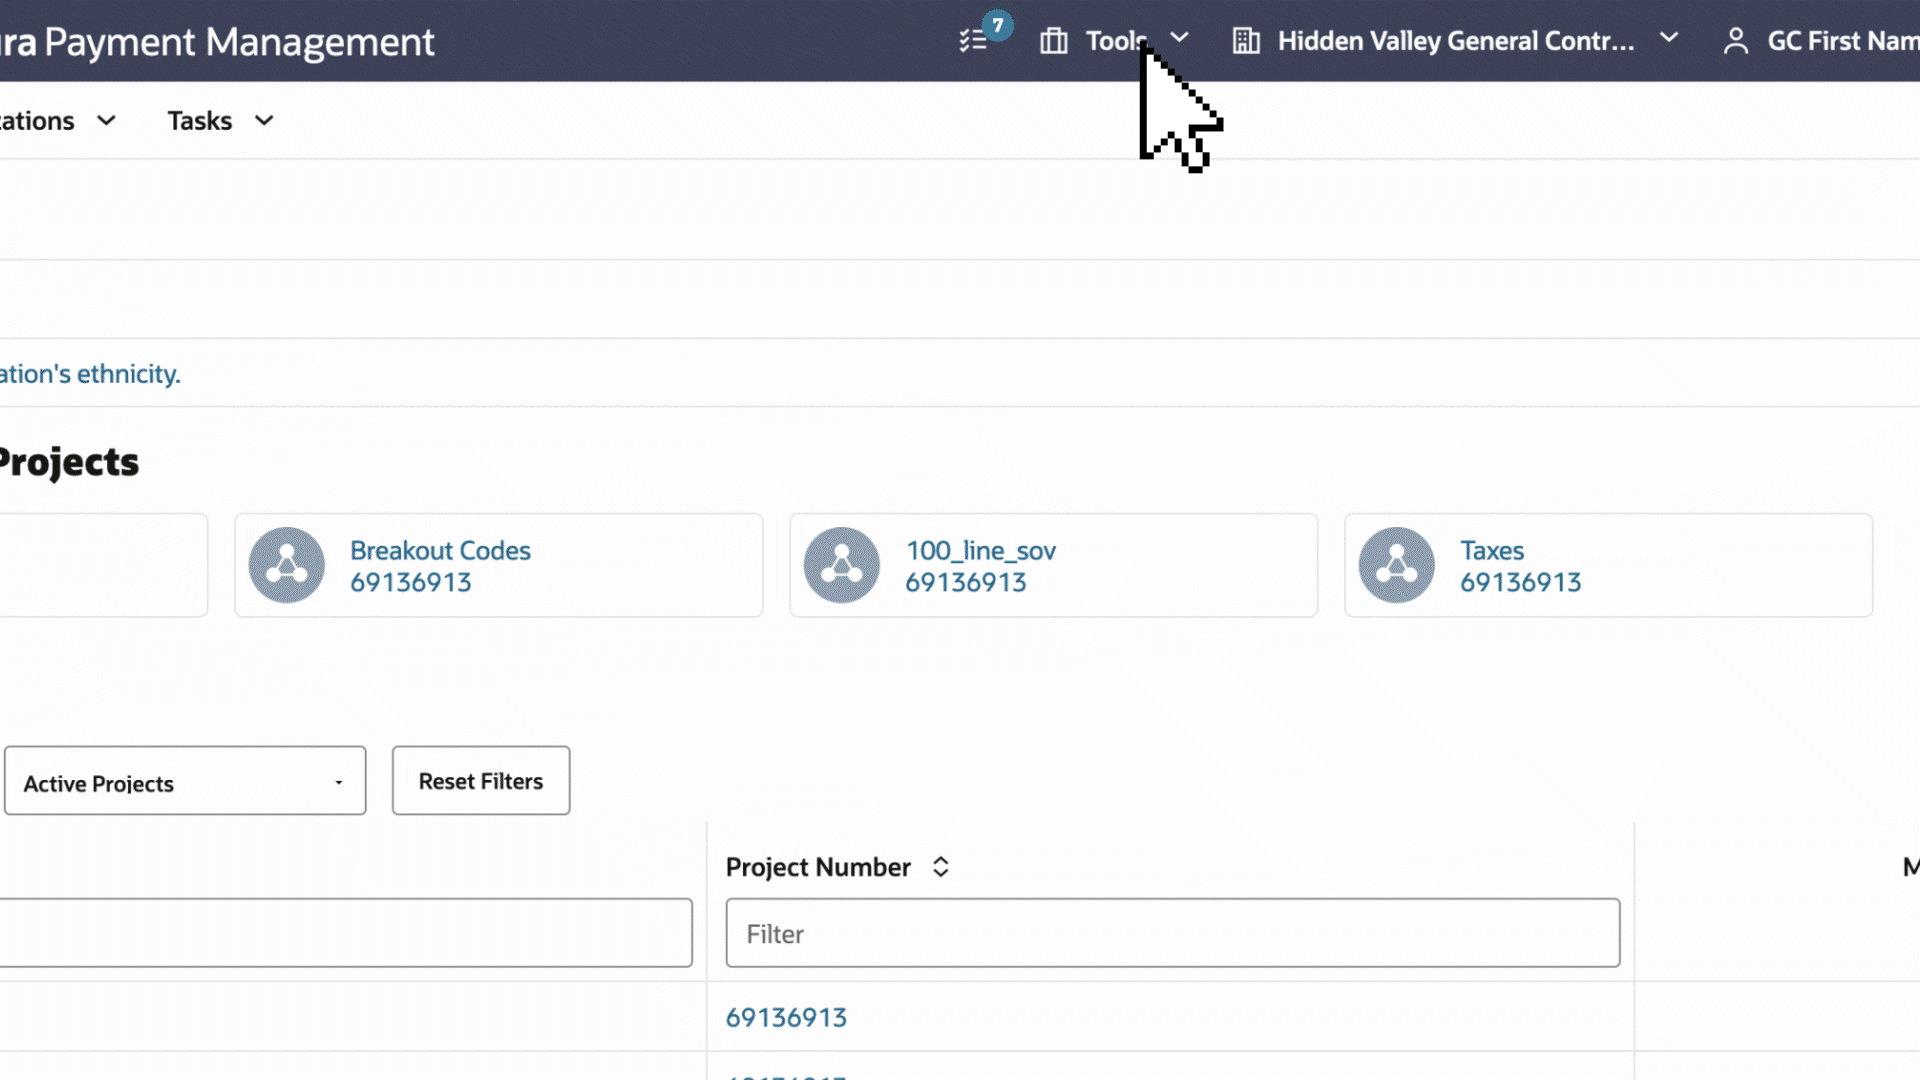Click the 100_line_sov project avatar icon
This screenshot has width=1920, height=1080.
pos(842,565)
